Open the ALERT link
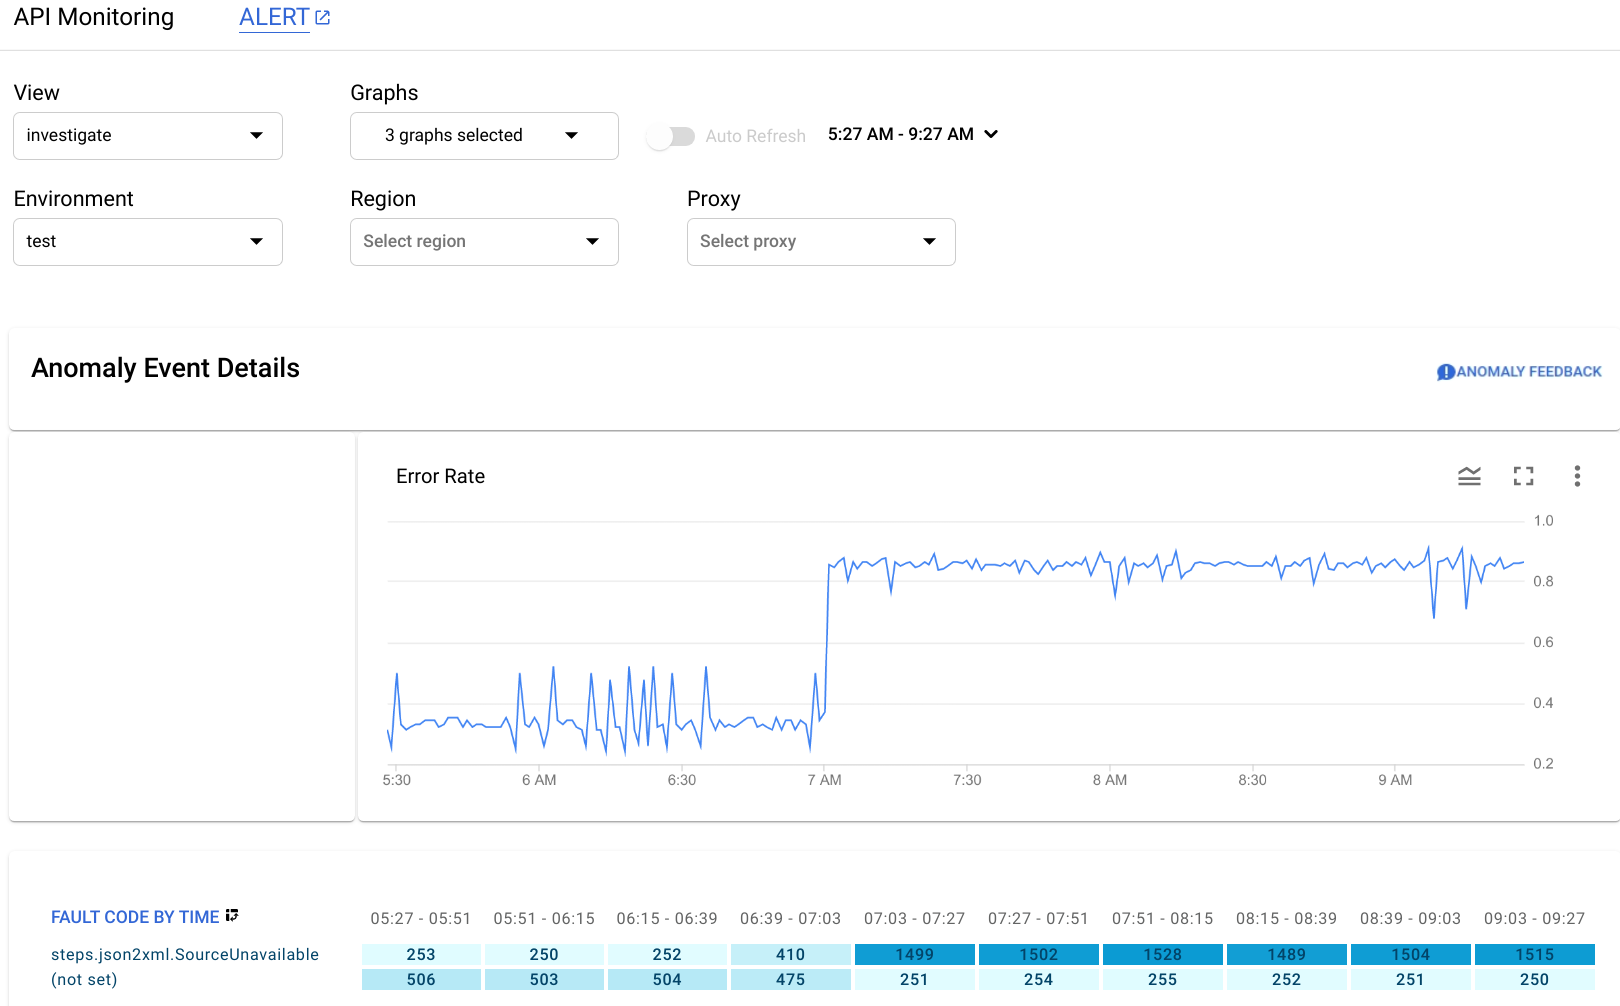This screenshot has width=1620, height=1006. point(272,16)
